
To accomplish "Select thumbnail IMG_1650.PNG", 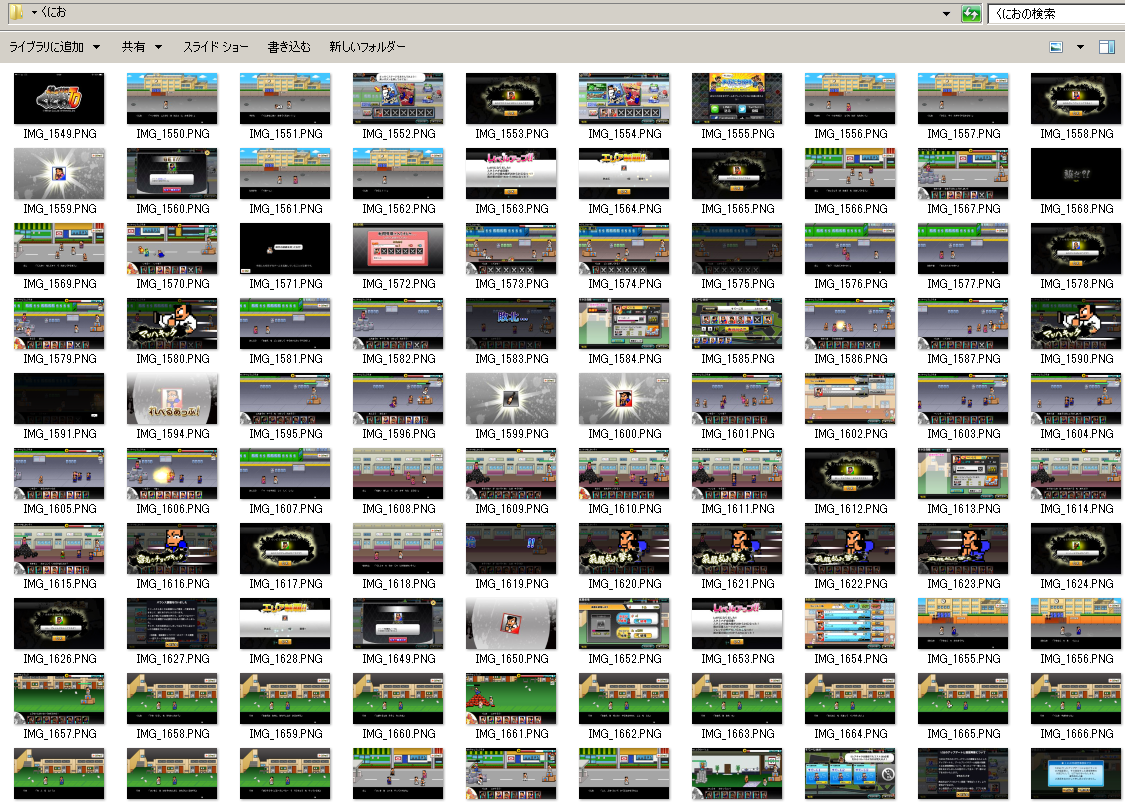I will (511, 624).
